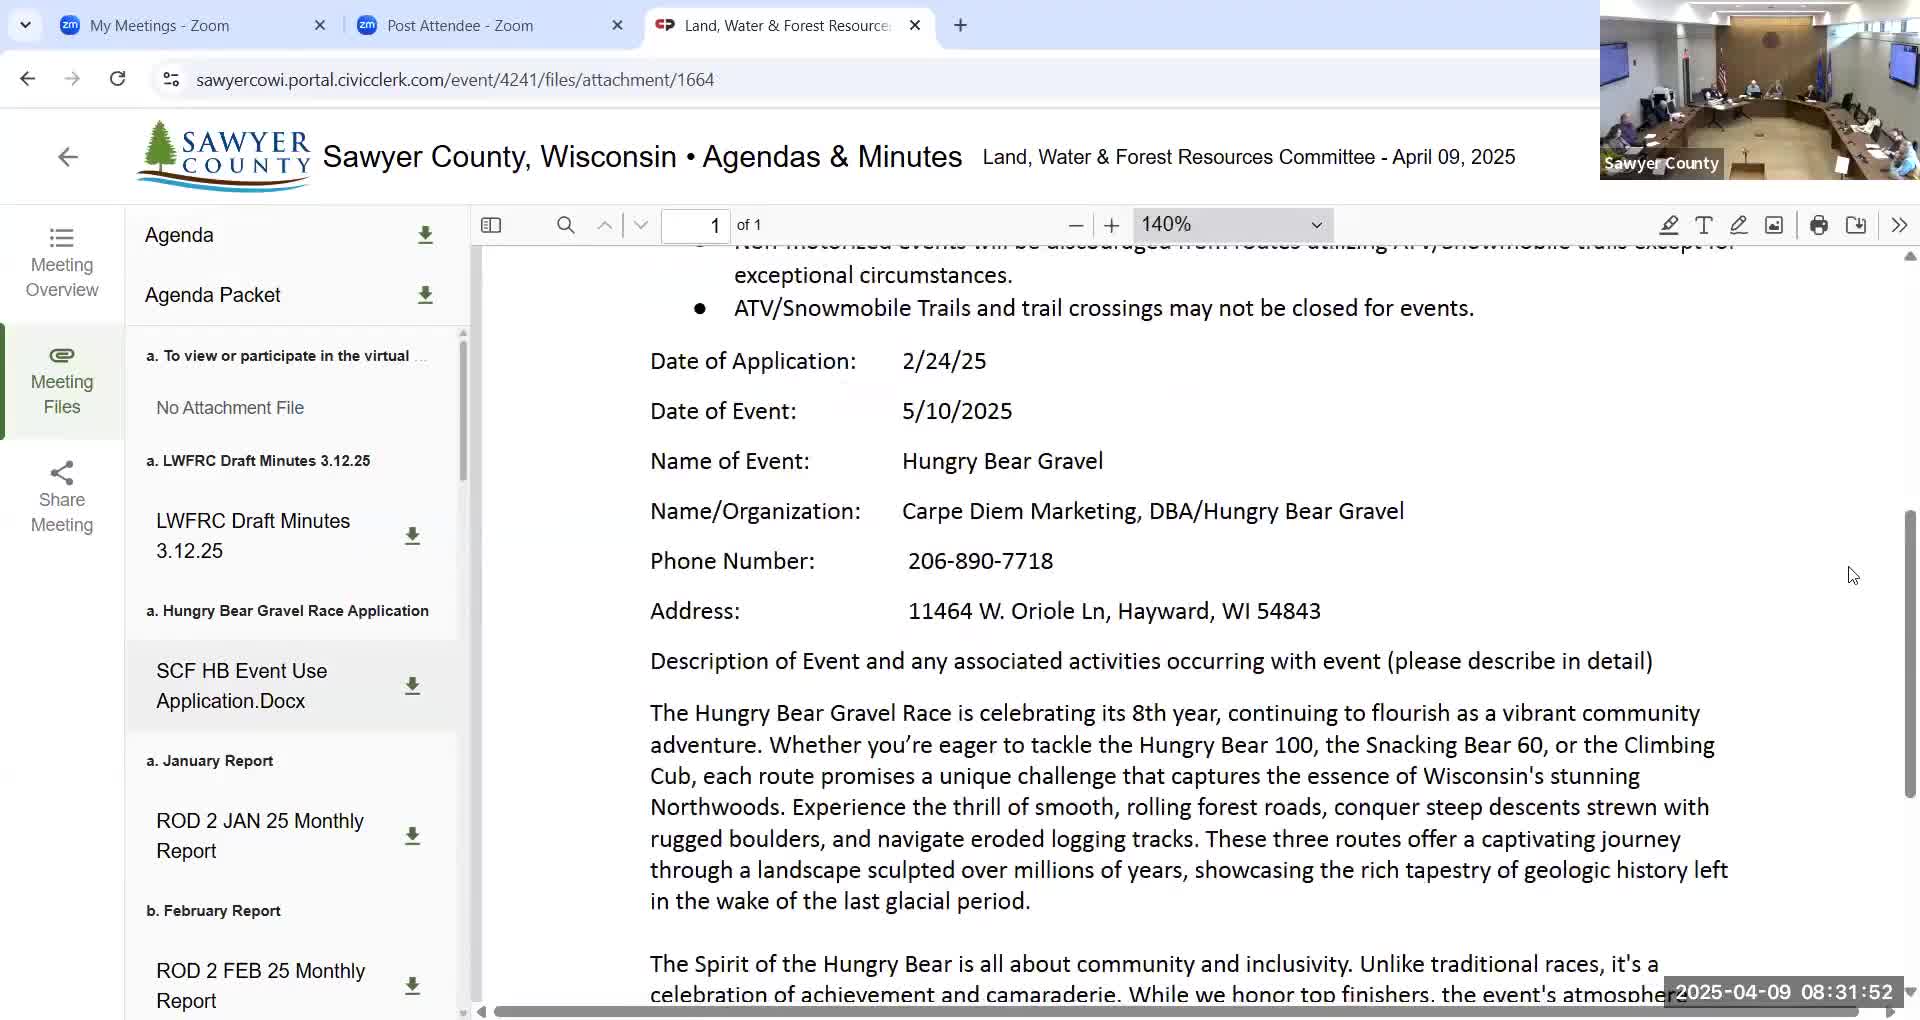Select the add text tool

coord(1704,225)
